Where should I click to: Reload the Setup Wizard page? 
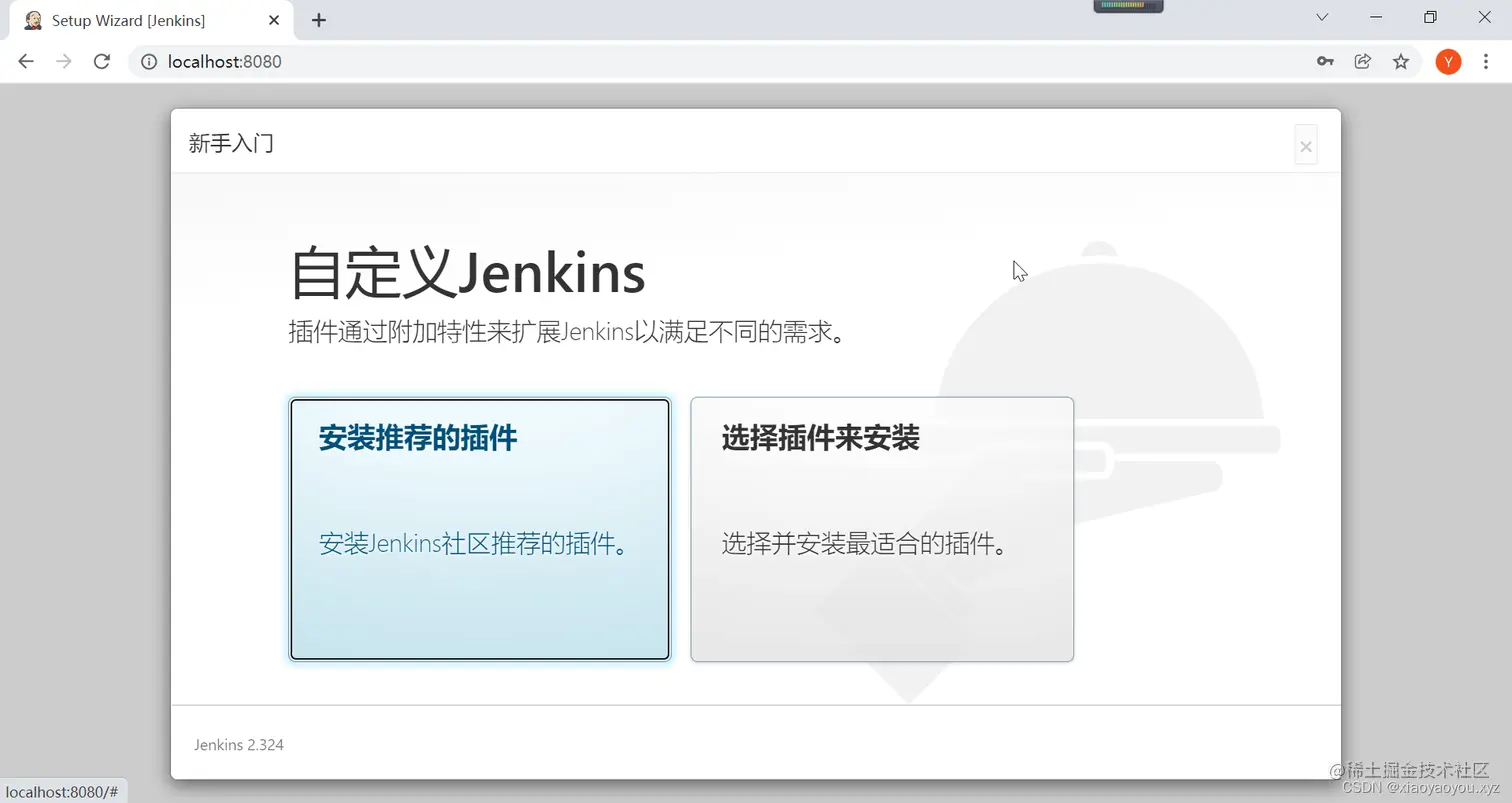click(x=101, y=61)
